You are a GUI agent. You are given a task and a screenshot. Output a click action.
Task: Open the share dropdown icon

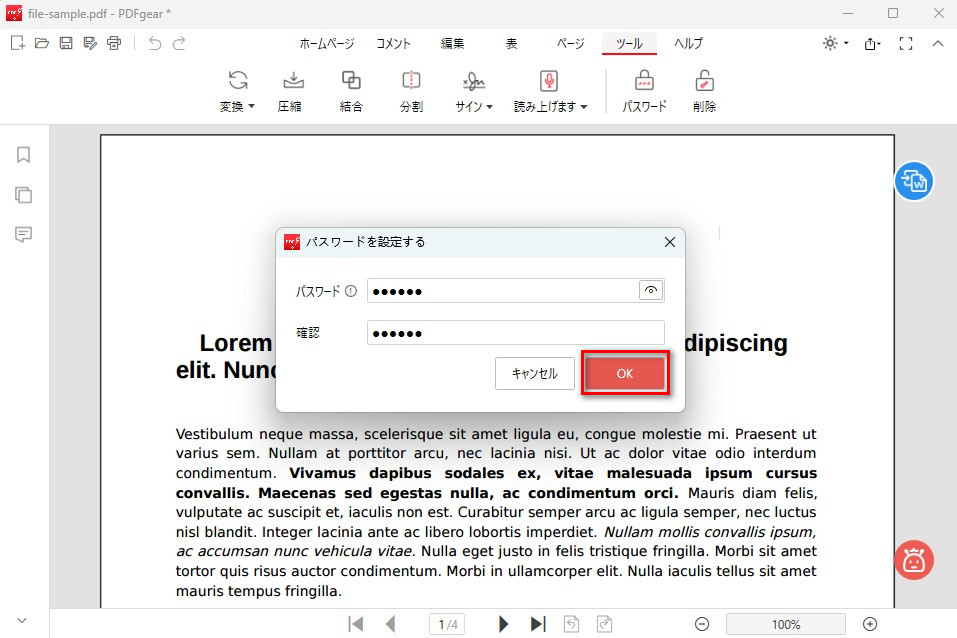(872, 43)
